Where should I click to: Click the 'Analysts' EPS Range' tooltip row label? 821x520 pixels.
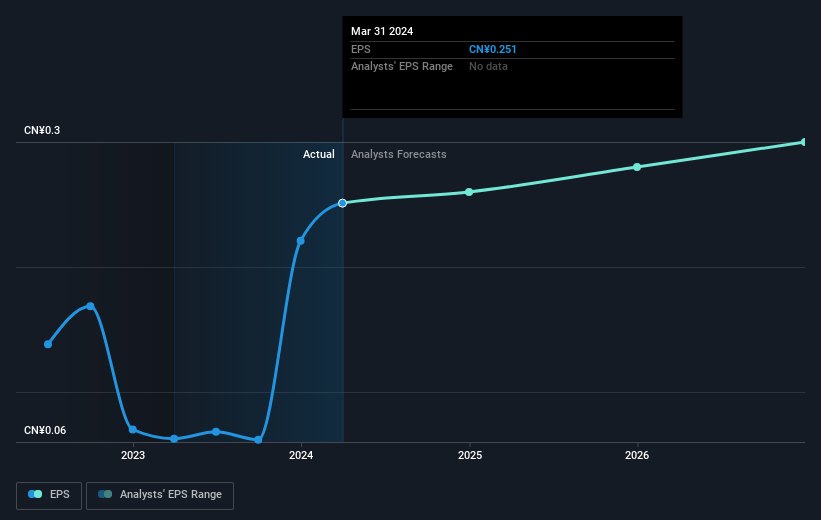click(402, 67)
